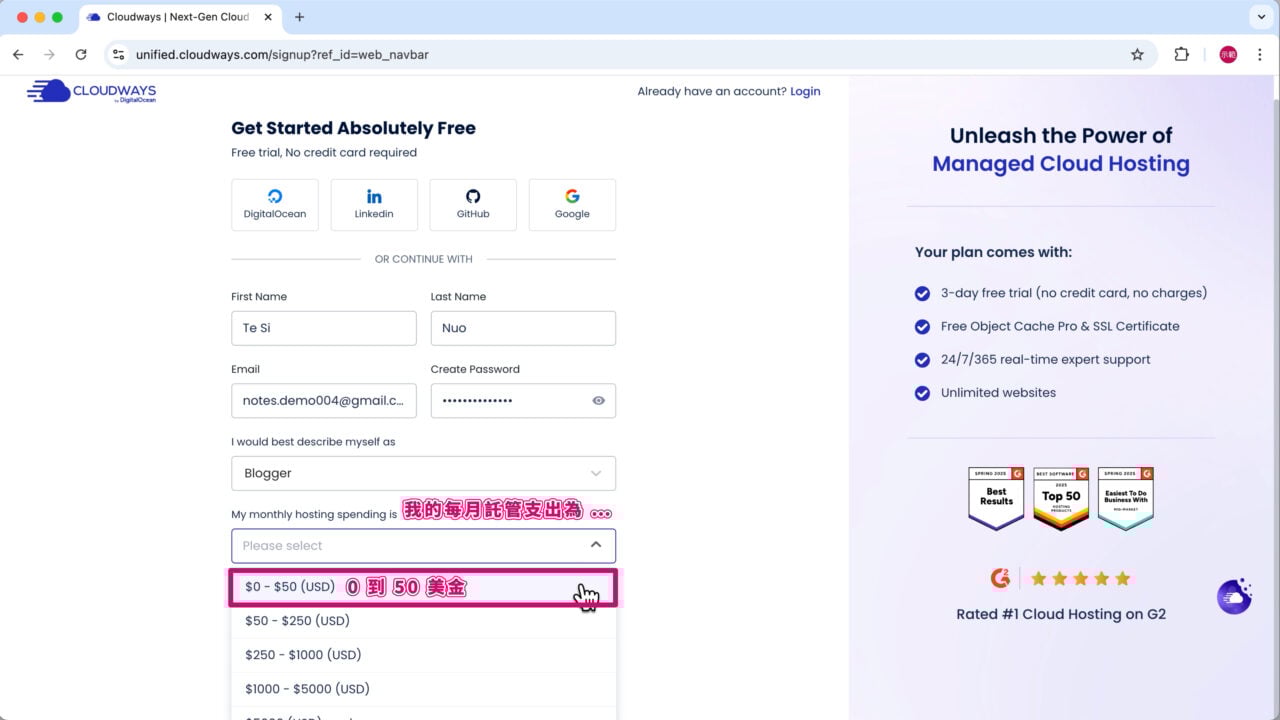
Task: Show password with the eye icon
Action: pyautogui.click(x=598, y=401)
